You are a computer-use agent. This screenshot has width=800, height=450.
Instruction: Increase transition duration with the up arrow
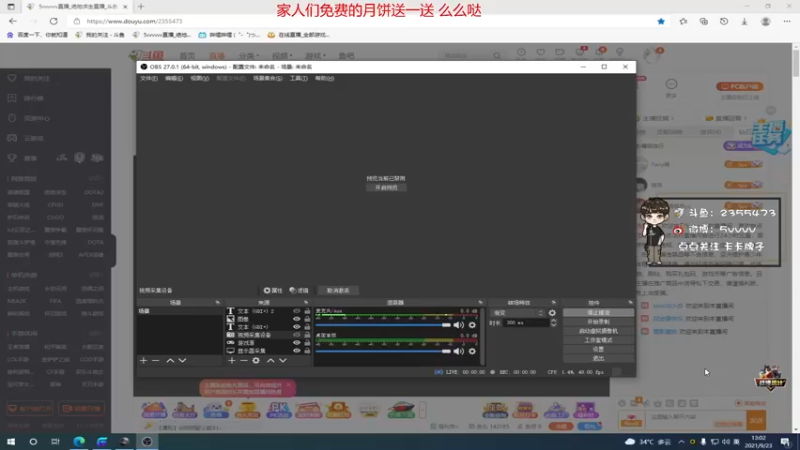[x=553, y=320]
